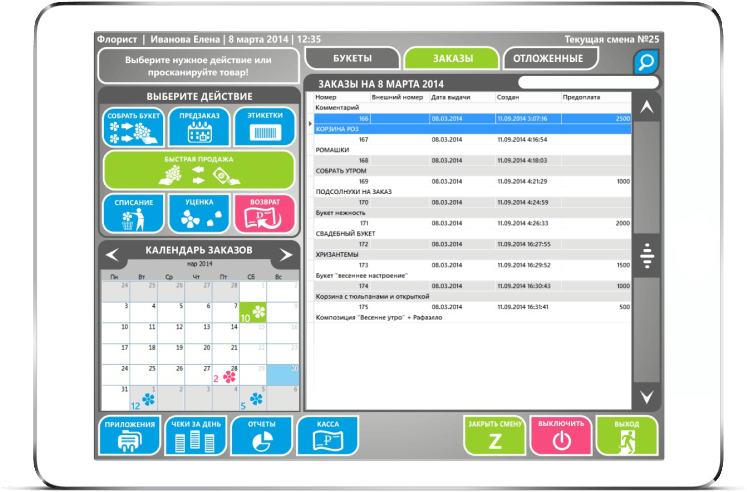
Task: Select highlighted blue calendar day 30
Action: click(283, 375)
